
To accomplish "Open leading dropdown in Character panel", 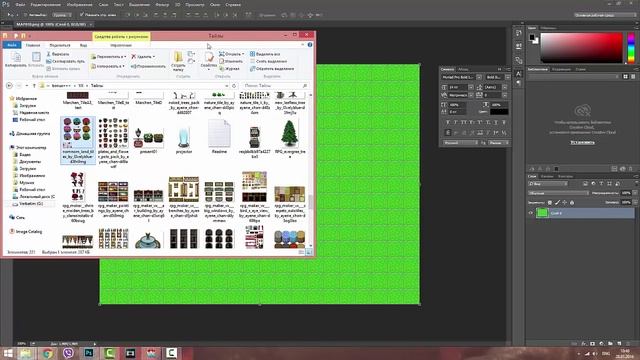I will click(x=505, y=87).
